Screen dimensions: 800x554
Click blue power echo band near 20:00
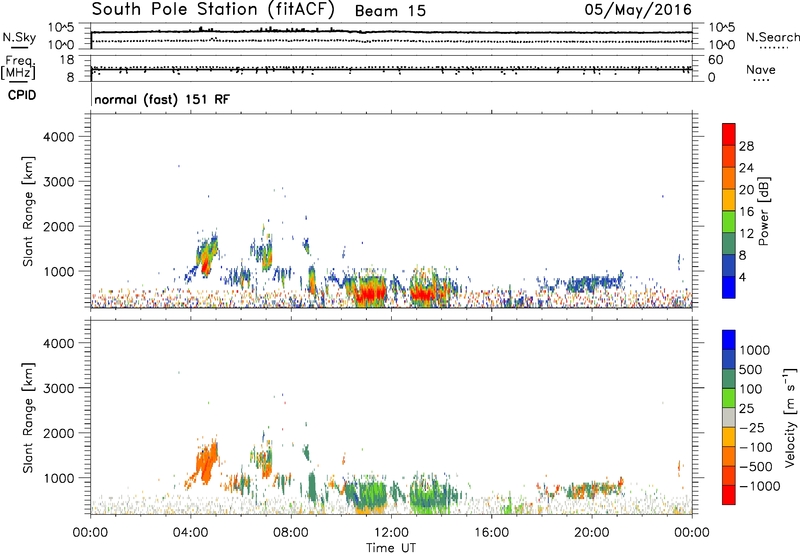(x=593, y=282)
